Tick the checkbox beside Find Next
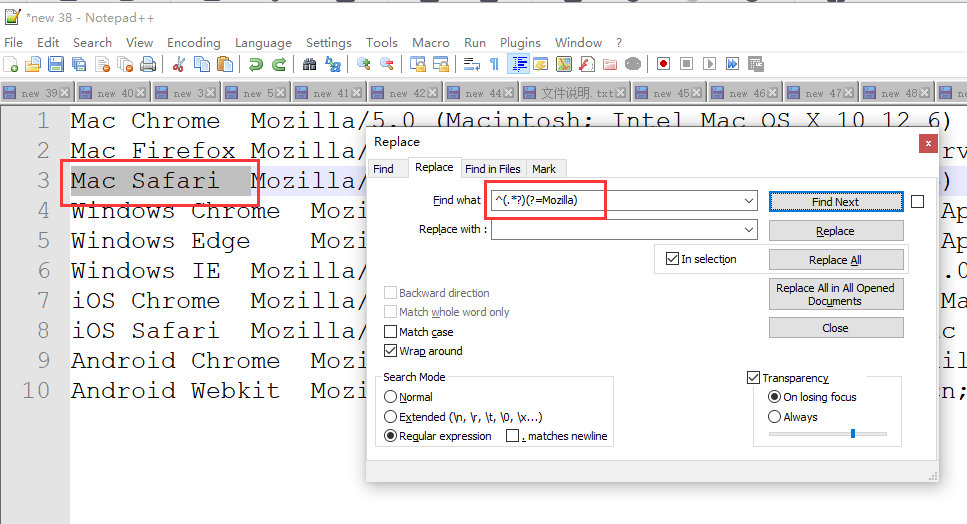 (x=918, y=202)
